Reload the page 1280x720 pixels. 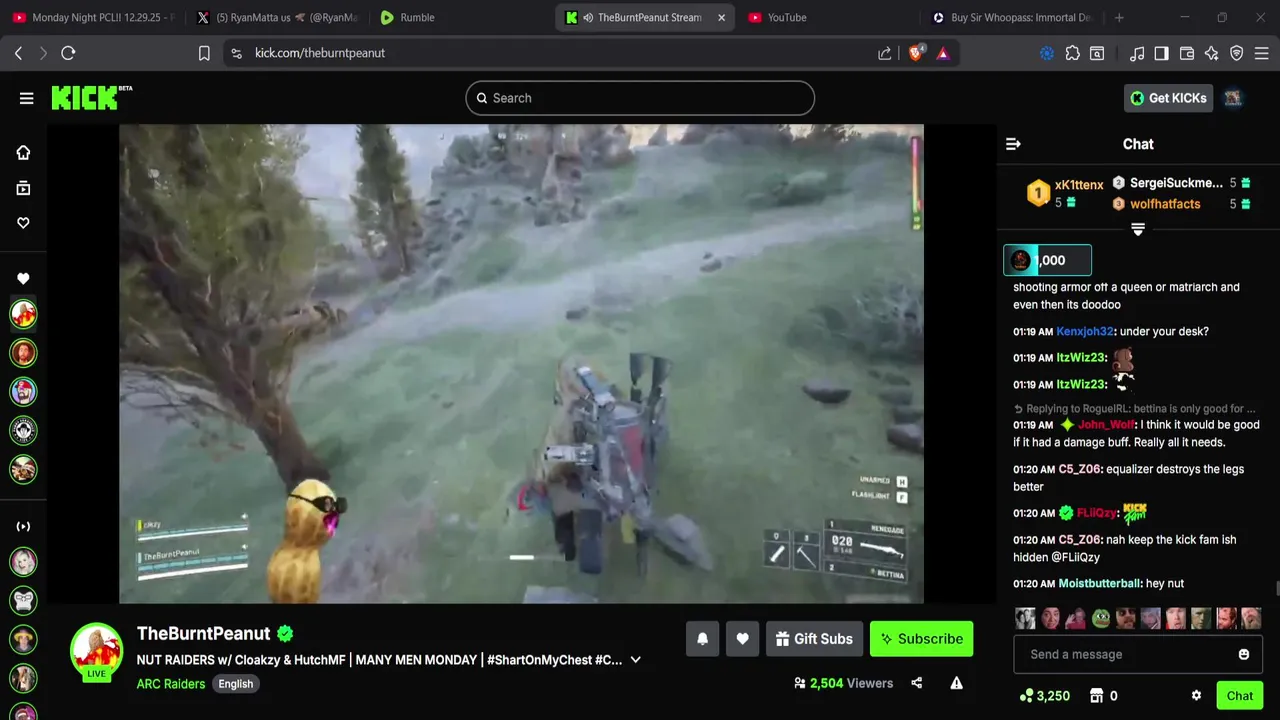coord(68,53)
